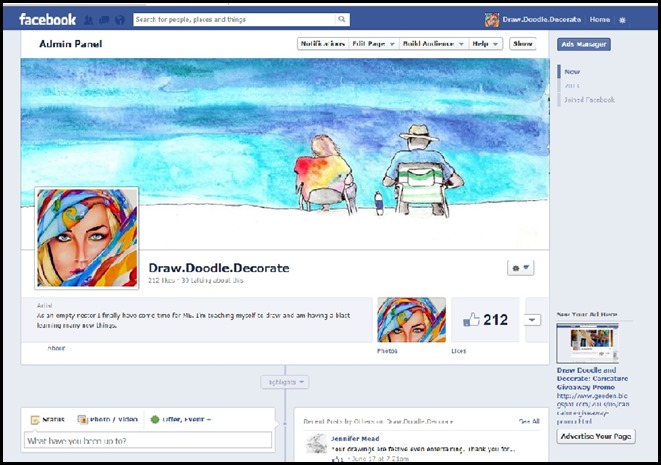Click Advertise Your Page button
The width and height of the screenshot is (661, 465).
[596, 436]
